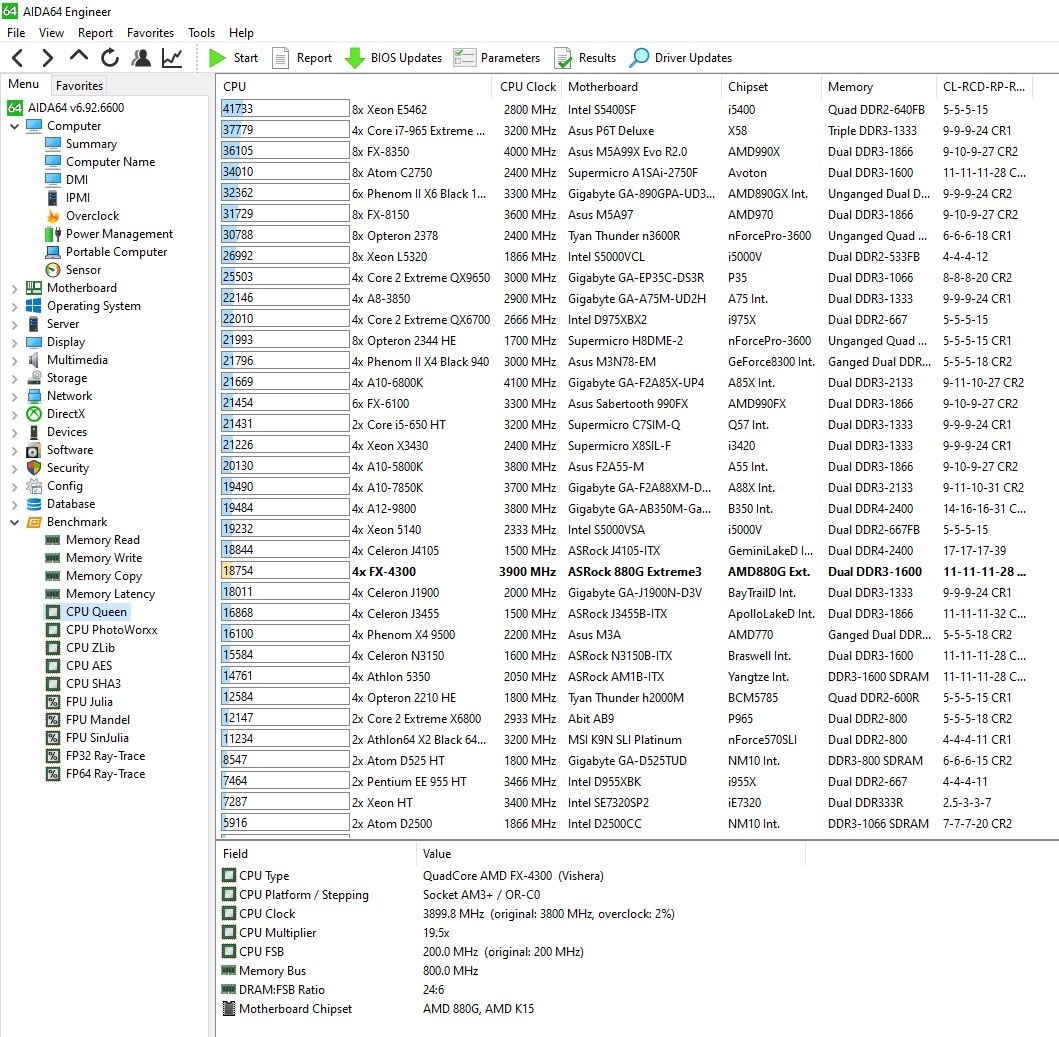Open the Memory Latency benchmark
This screenshot has width=1059, height=1037.
[x=110, y=594]
